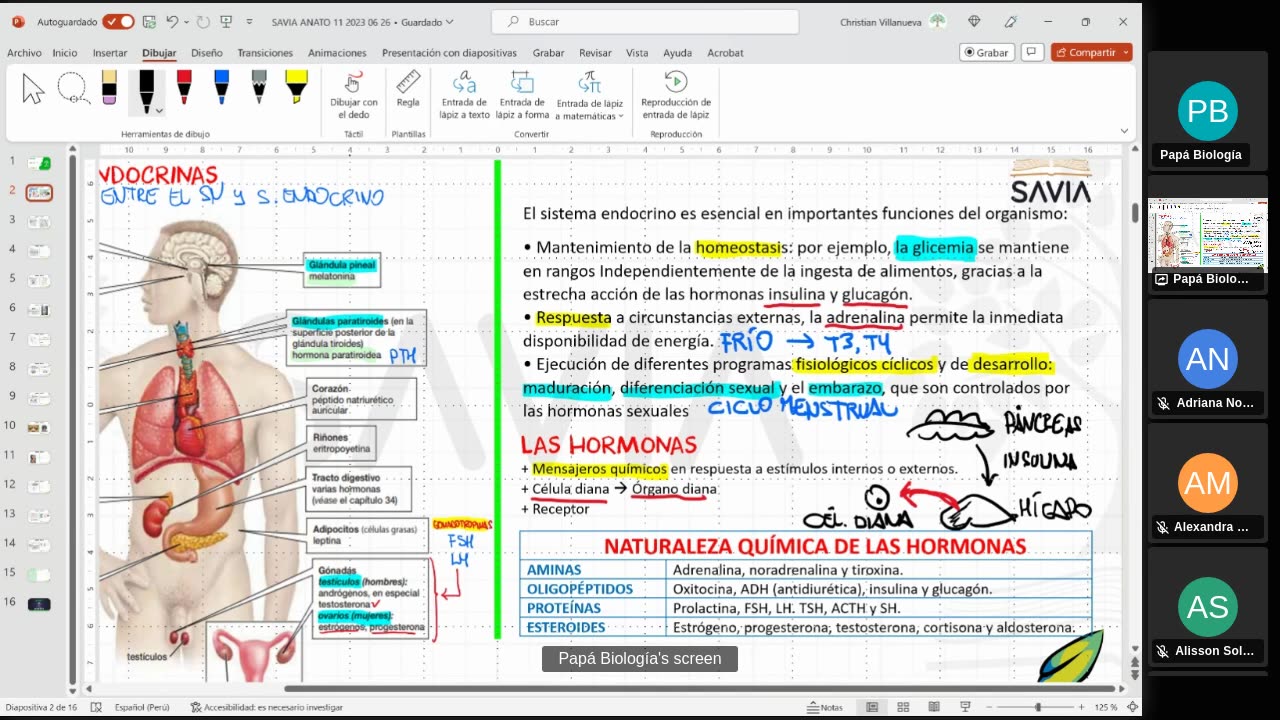Click the spell check status bar icon
Screen dimensions: 1280x720
96,707
